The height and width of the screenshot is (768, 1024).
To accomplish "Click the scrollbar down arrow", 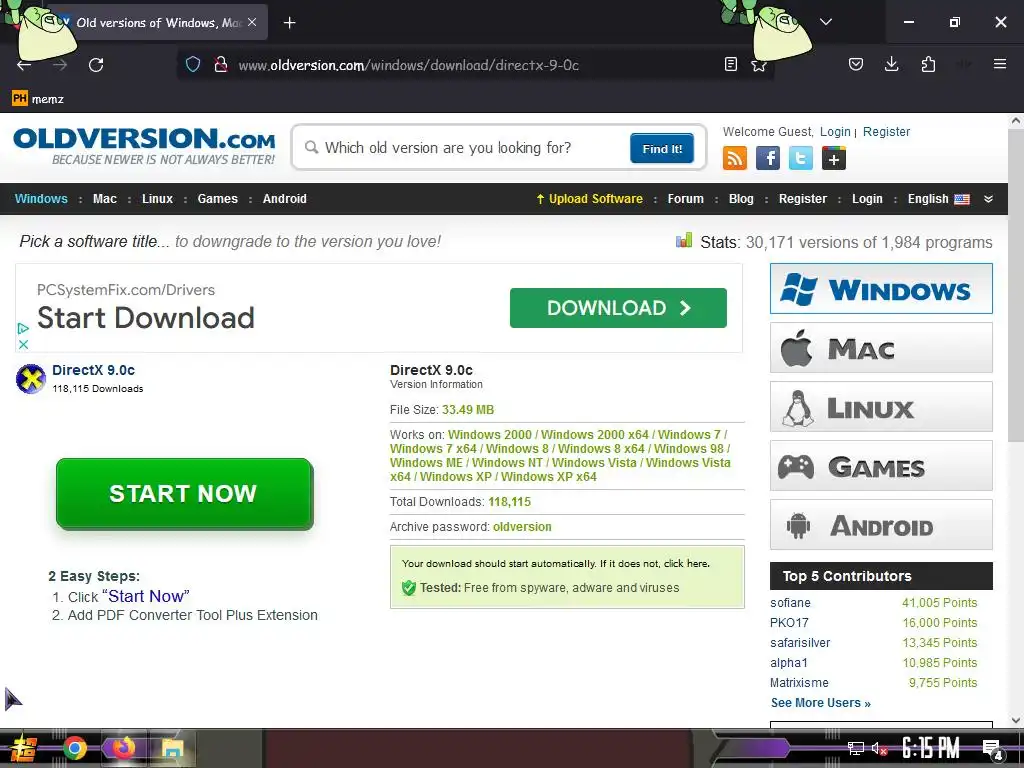I will (1016, 720).
